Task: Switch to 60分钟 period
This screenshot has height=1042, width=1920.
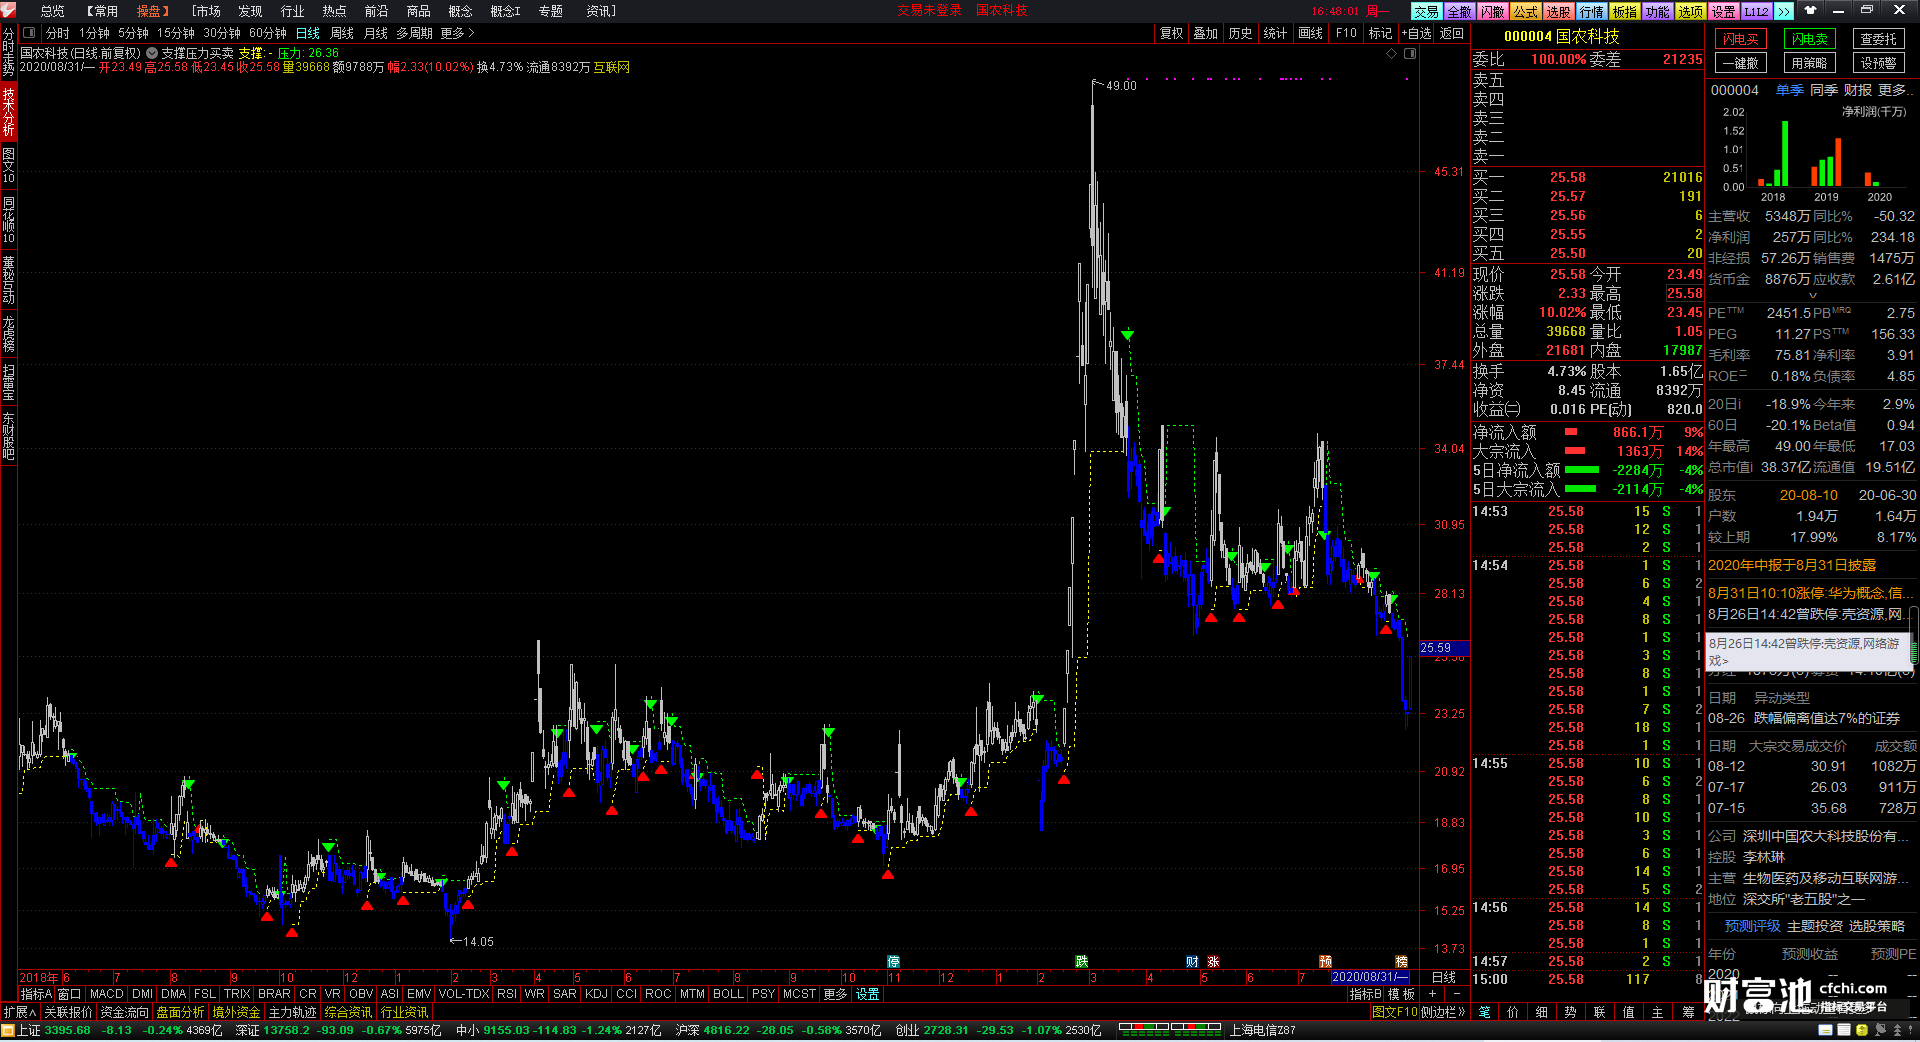Action: 267,33
